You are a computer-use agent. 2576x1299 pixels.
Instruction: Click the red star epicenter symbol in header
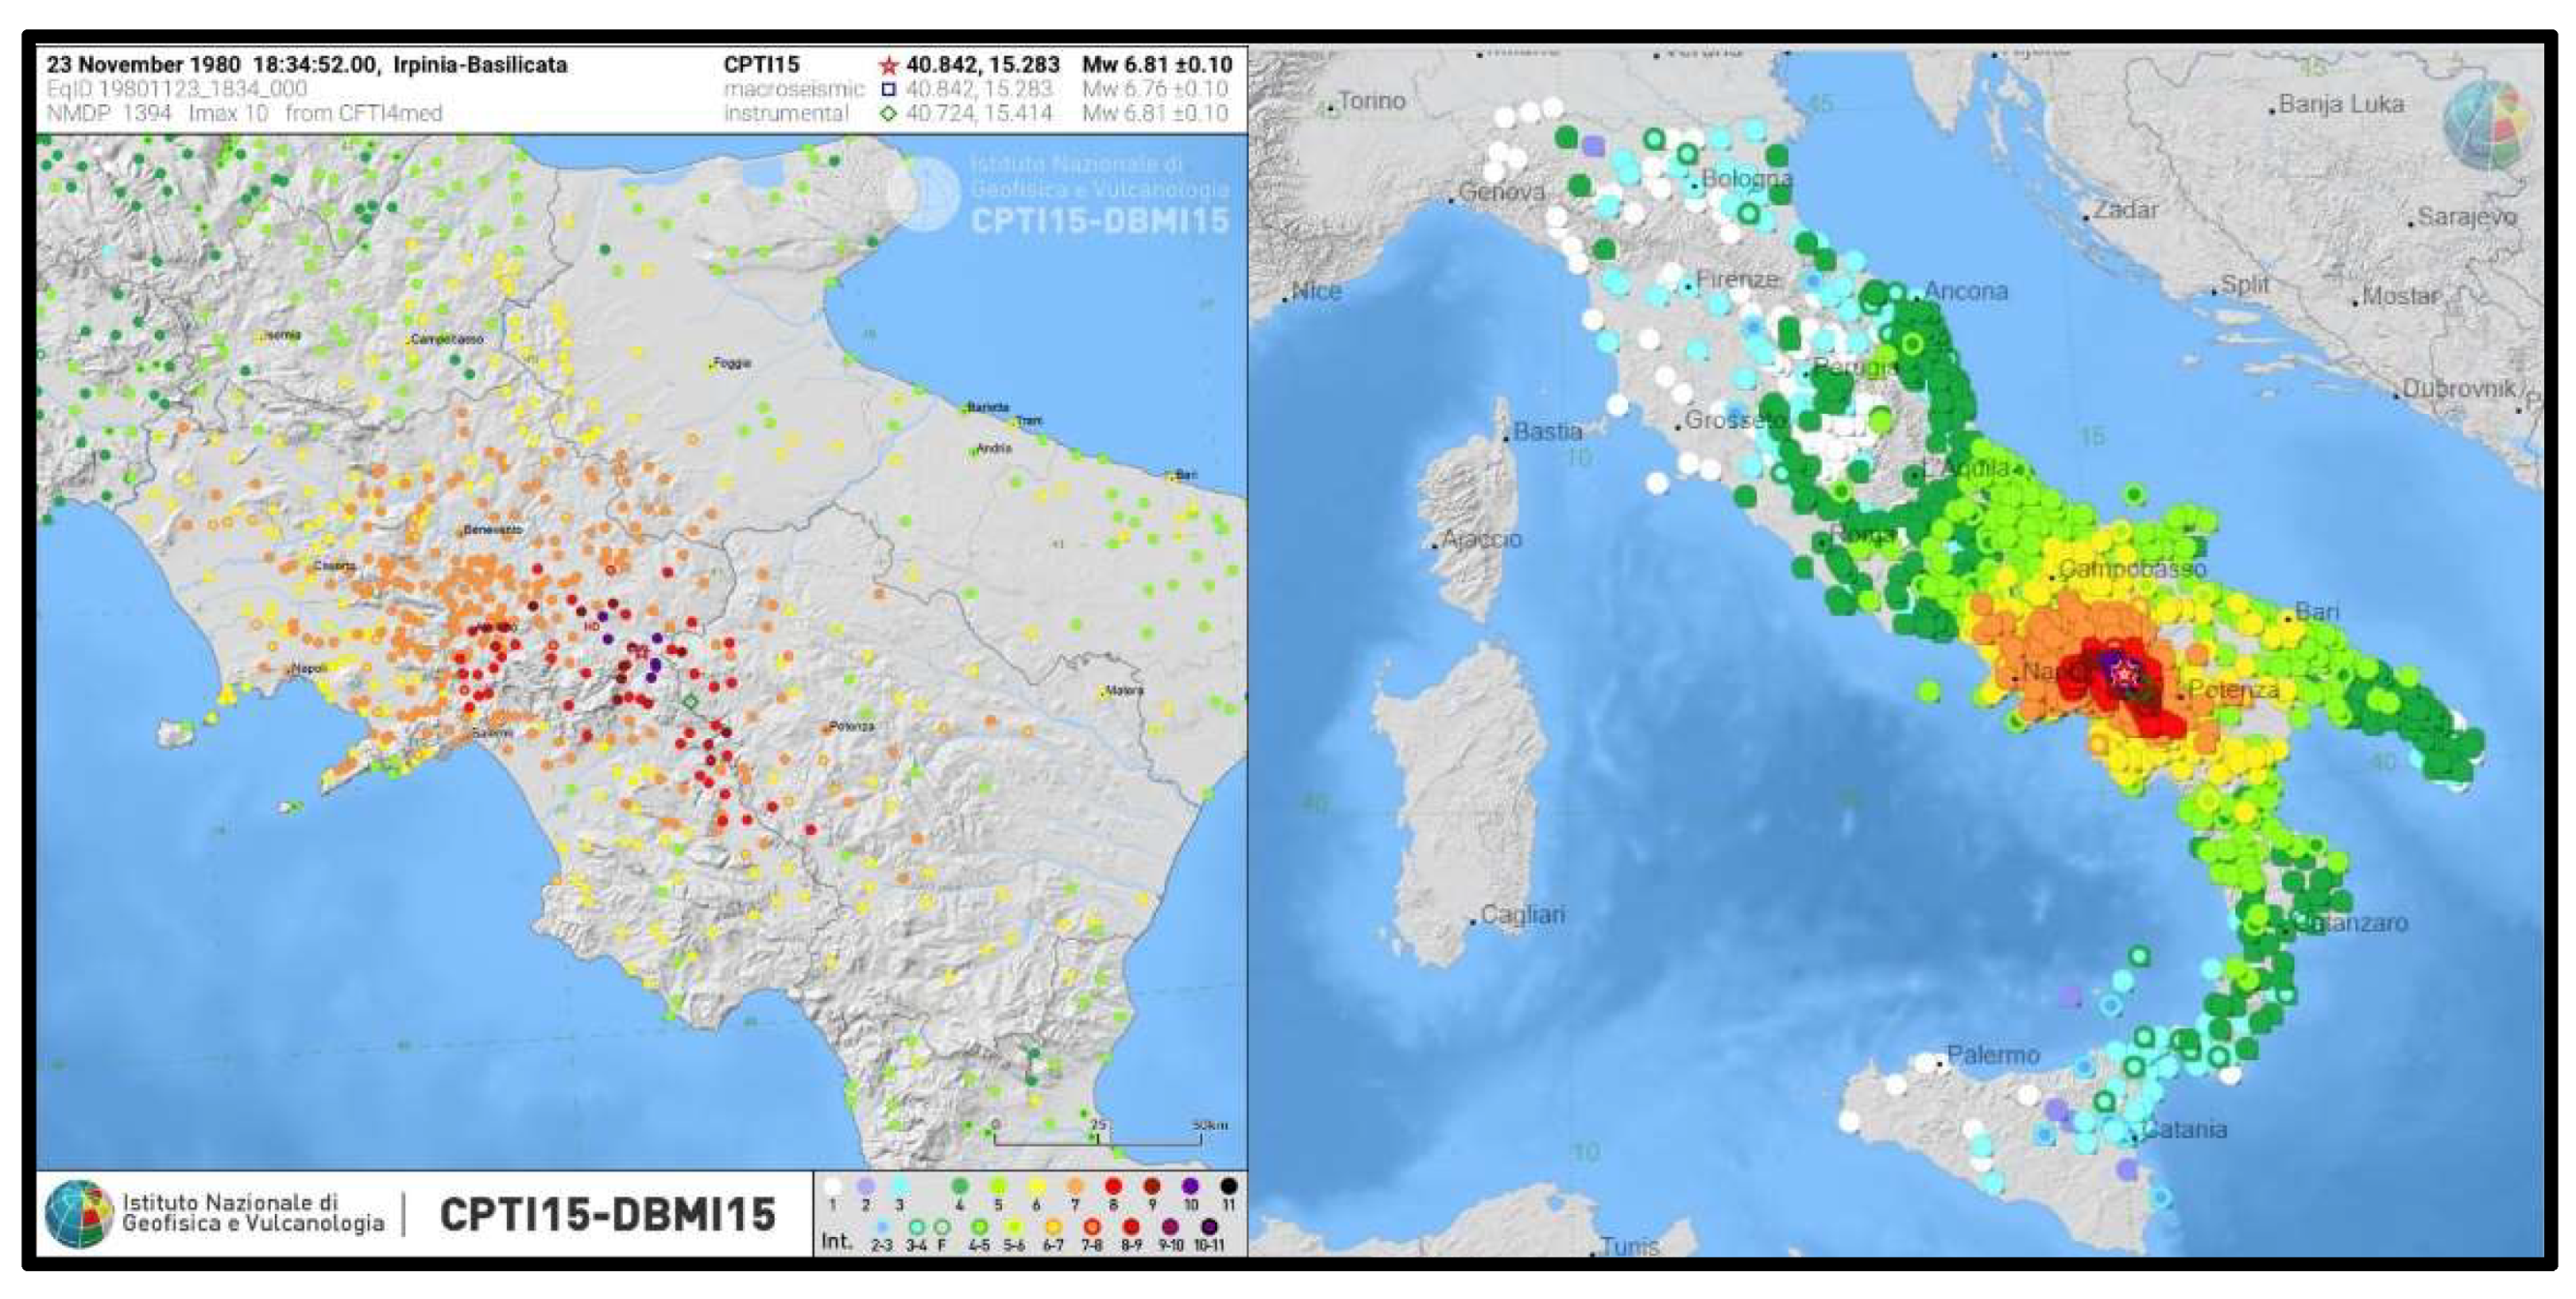click(x=888, y=65)
